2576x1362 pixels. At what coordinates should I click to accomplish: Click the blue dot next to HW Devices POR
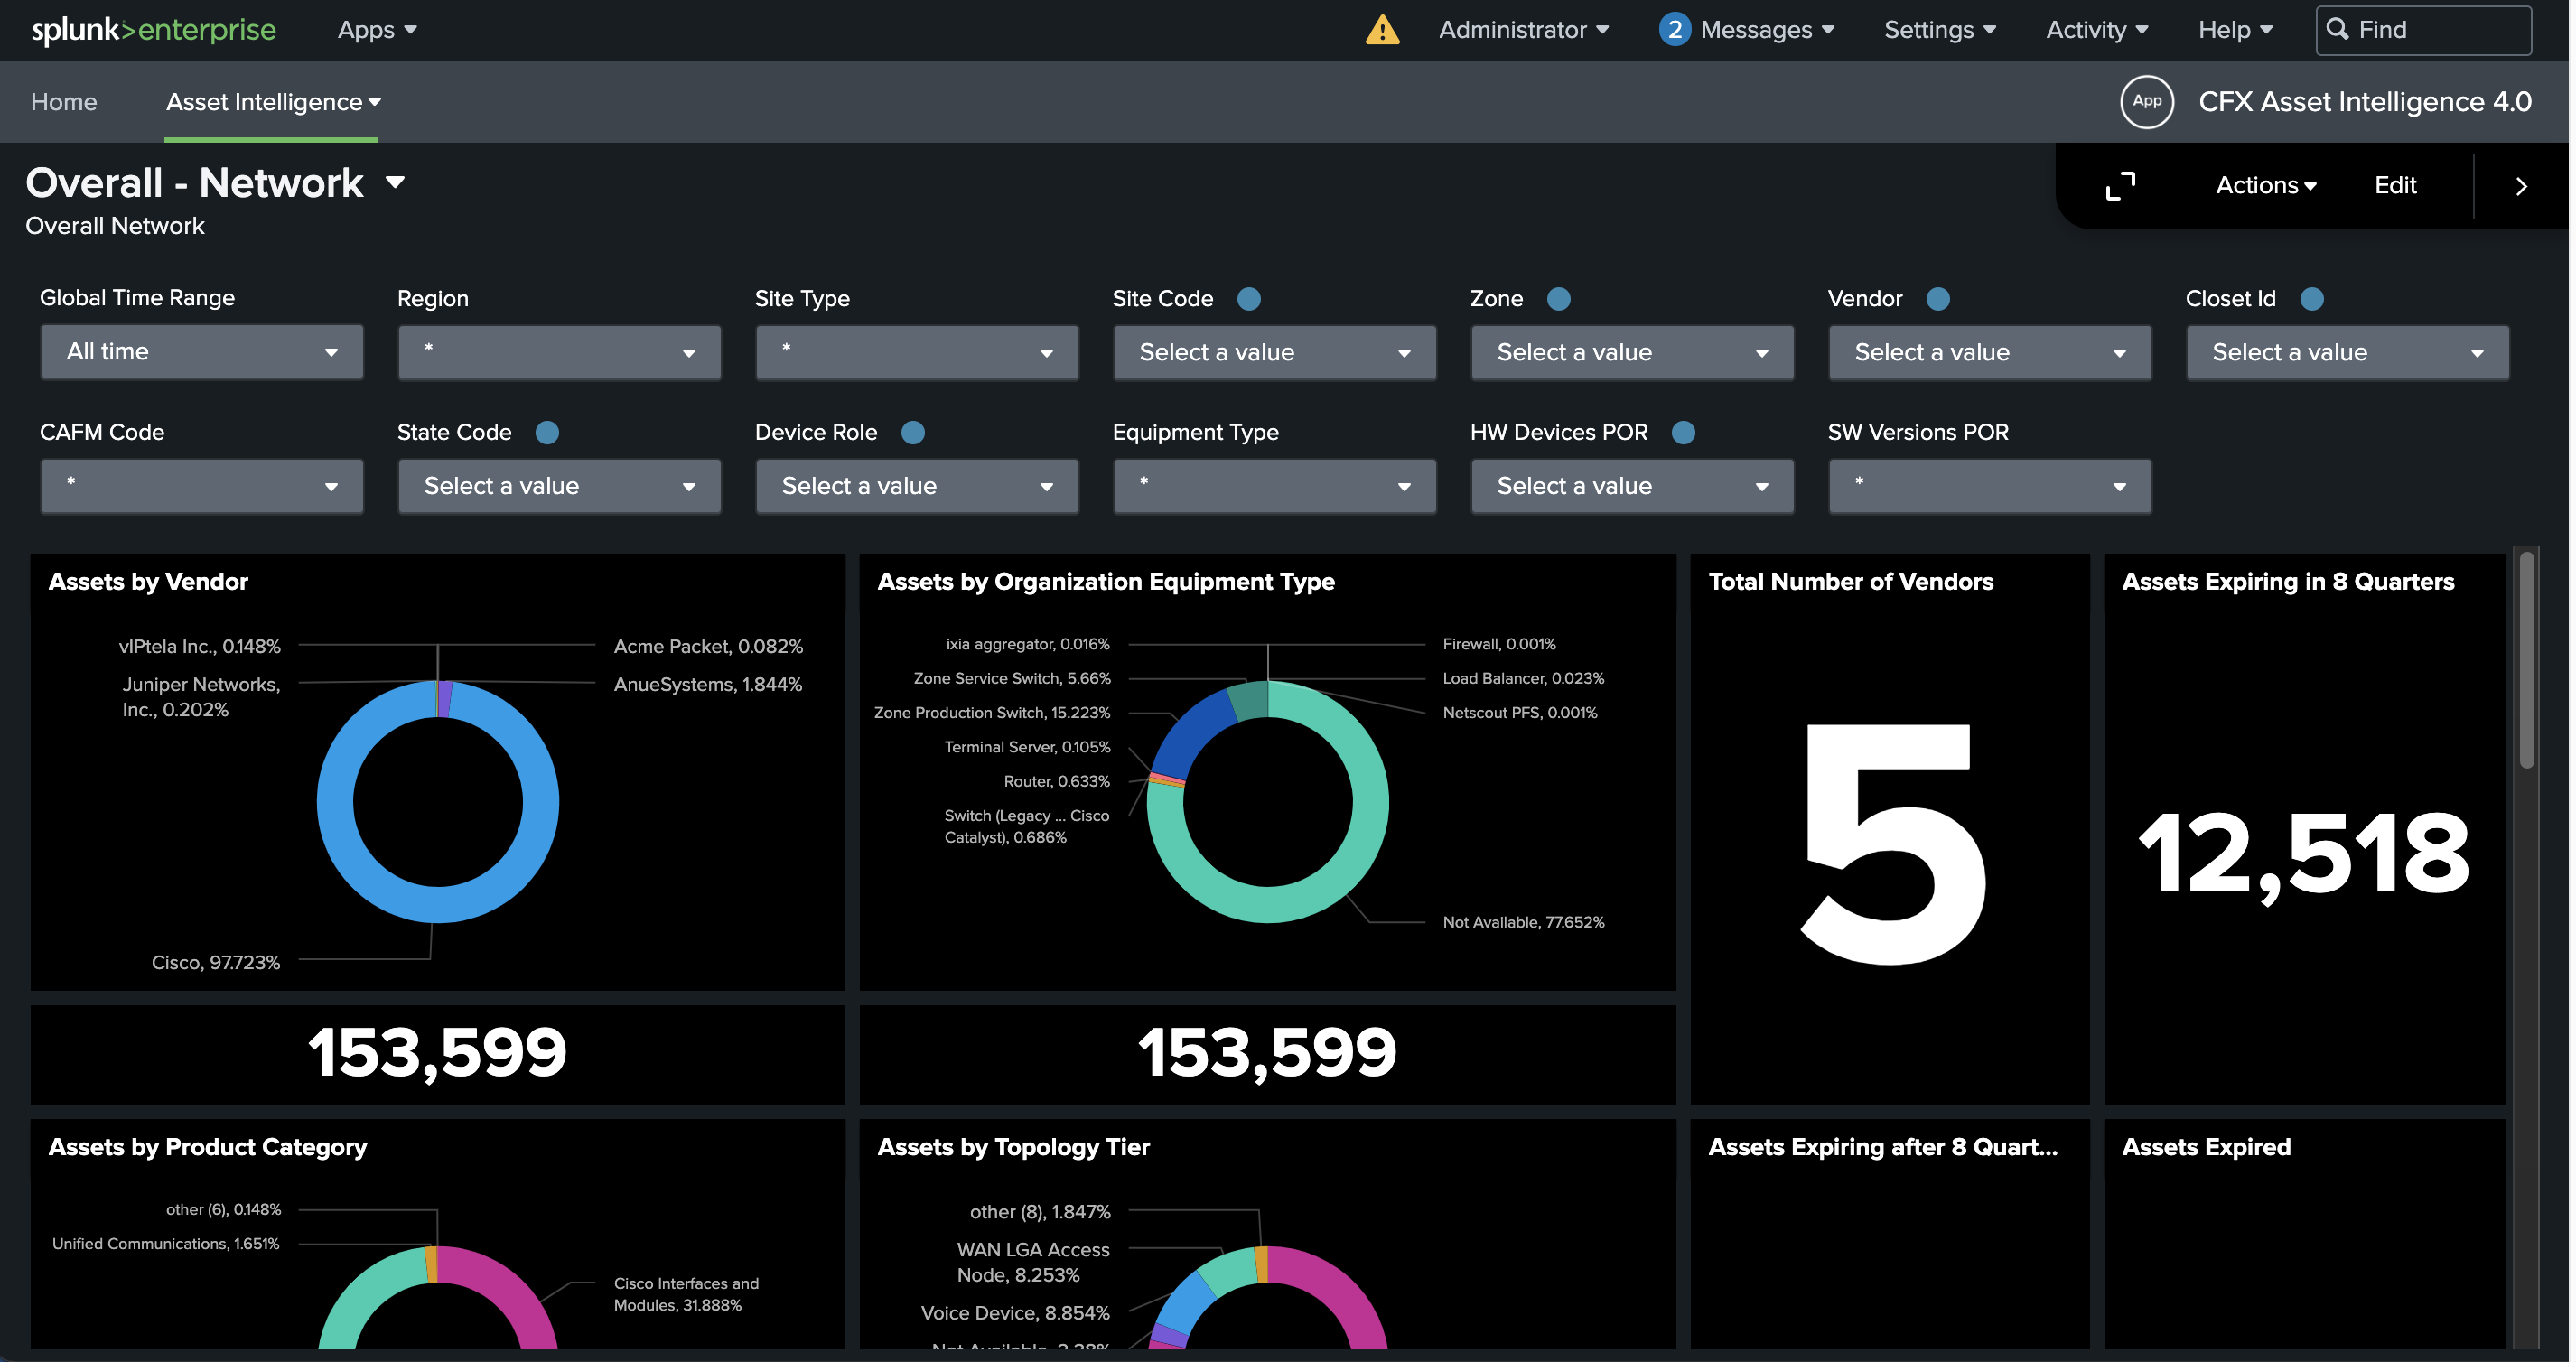point(1683,432)
